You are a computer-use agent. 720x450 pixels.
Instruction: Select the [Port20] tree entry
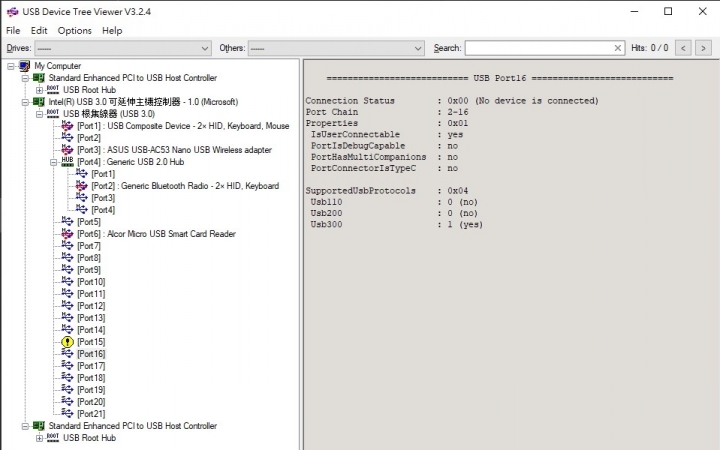(91, 402)
